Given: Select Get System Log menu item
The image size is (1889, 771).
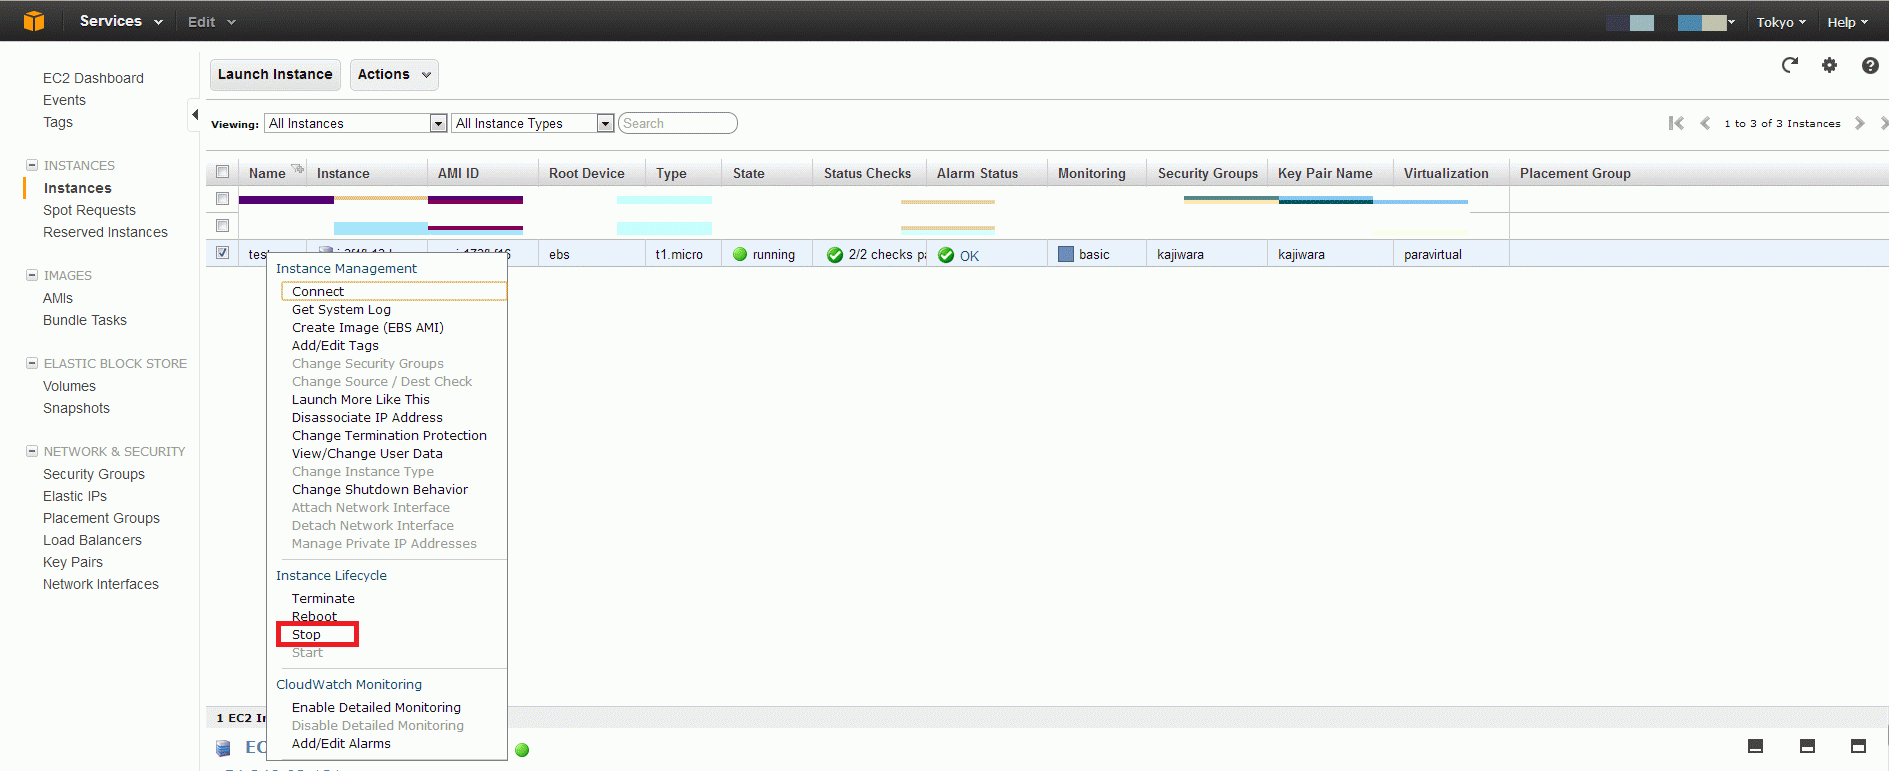Looking at the screenshot, I should click(341, 310).
